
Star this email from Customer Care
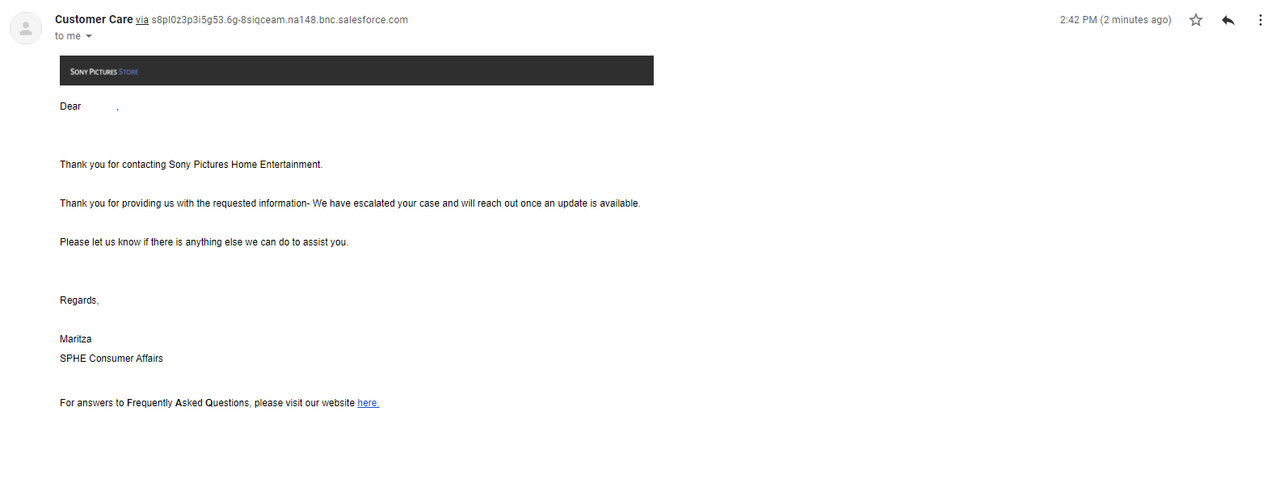click(1196, 20)
